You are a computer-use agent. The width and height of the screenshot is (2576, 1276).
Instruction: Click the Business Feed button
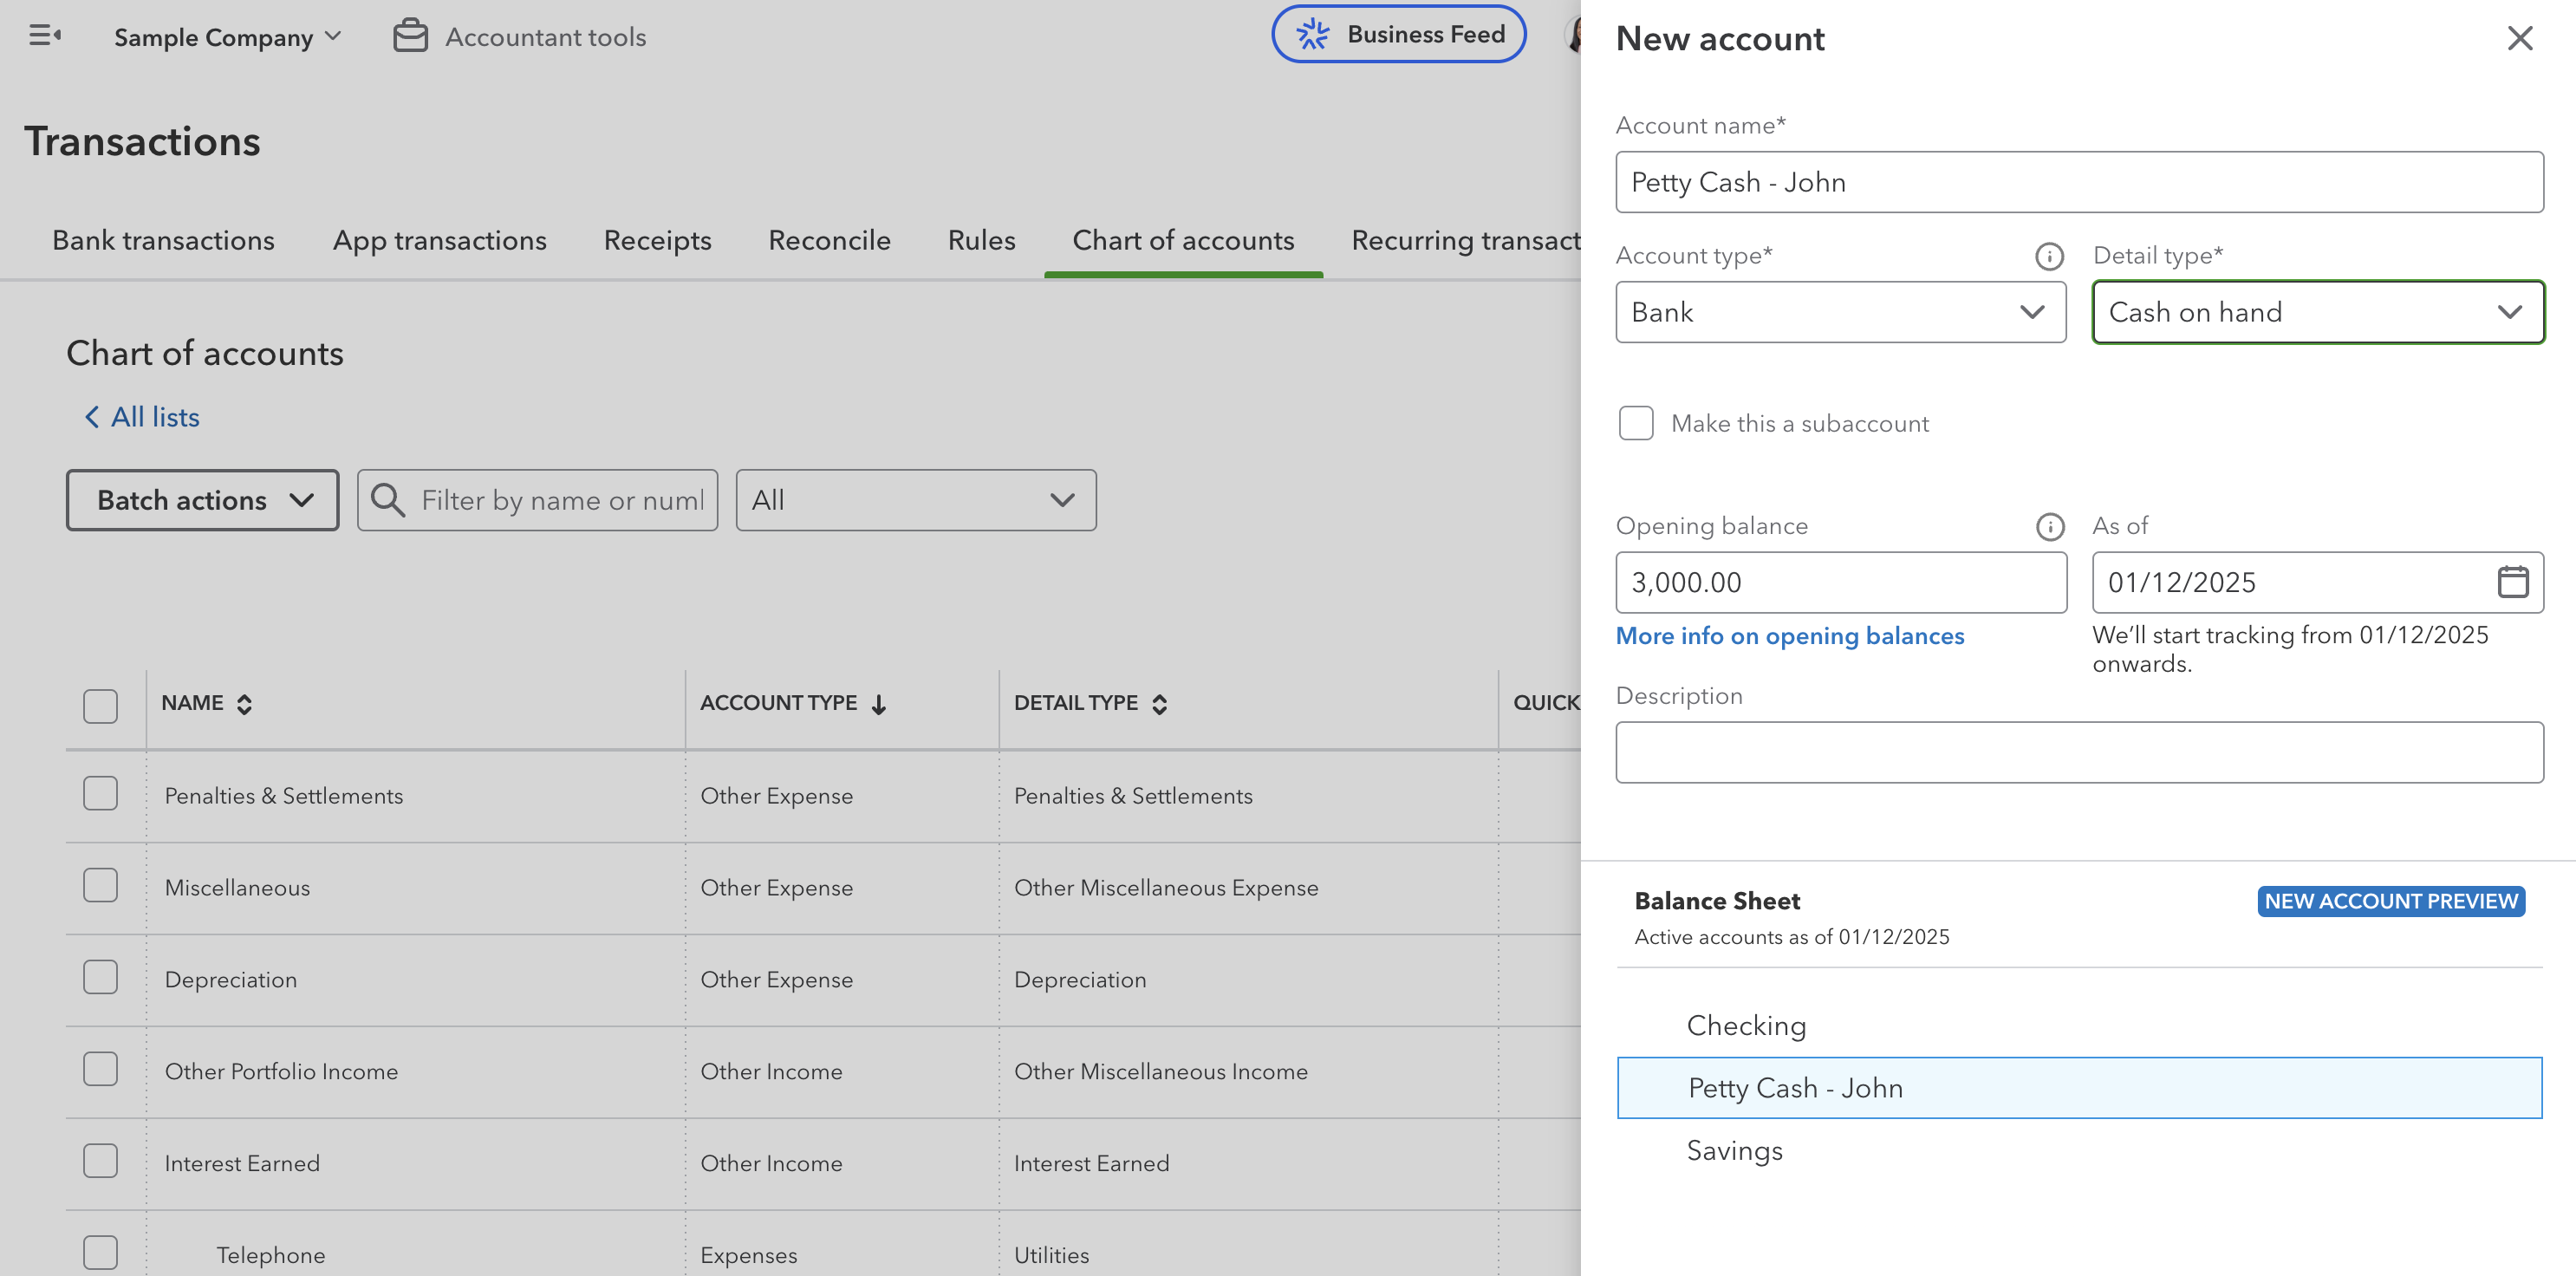pos(1398,35)
